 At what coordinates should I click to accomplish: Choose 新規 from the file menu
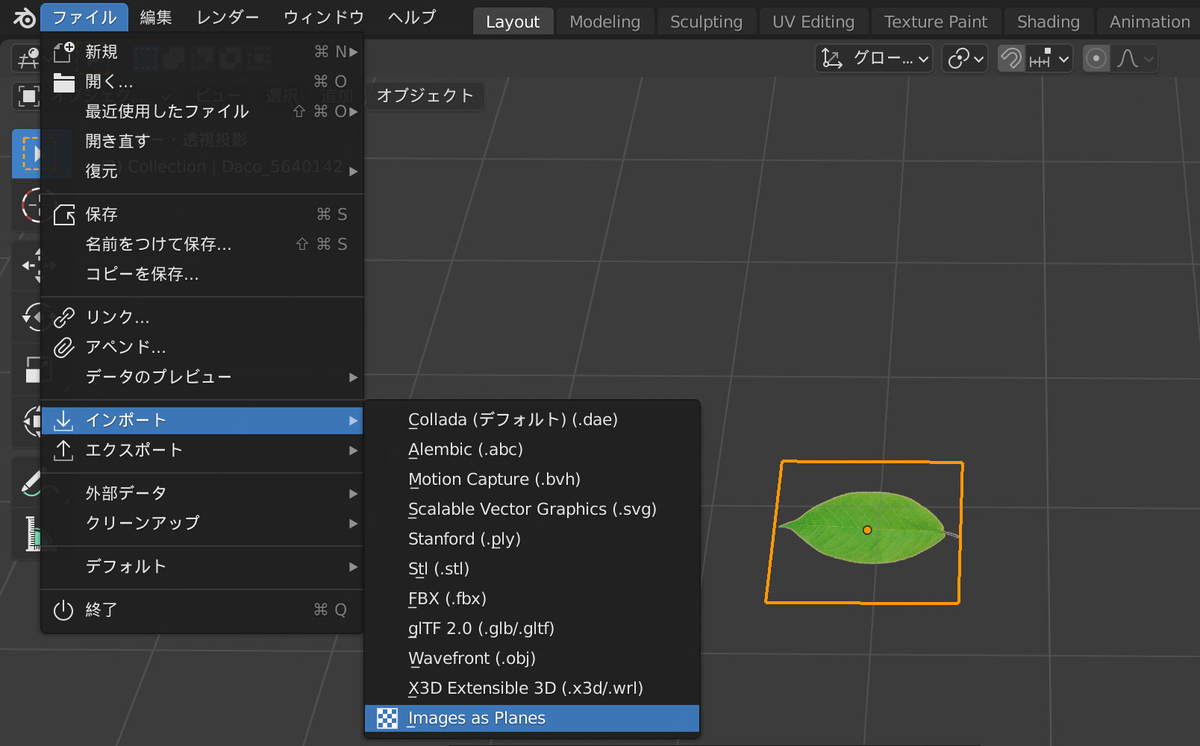click(x=202, y=52)
